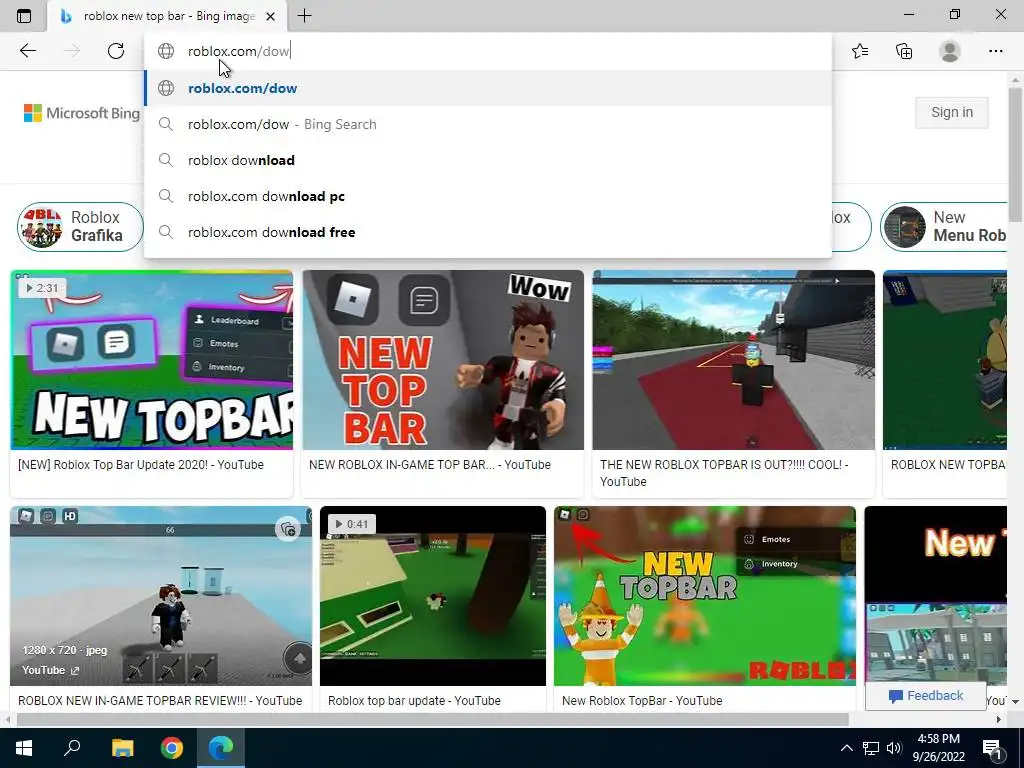Click the Sign in button
This screenshot has width=1024, height=768.
coord(952,112)
